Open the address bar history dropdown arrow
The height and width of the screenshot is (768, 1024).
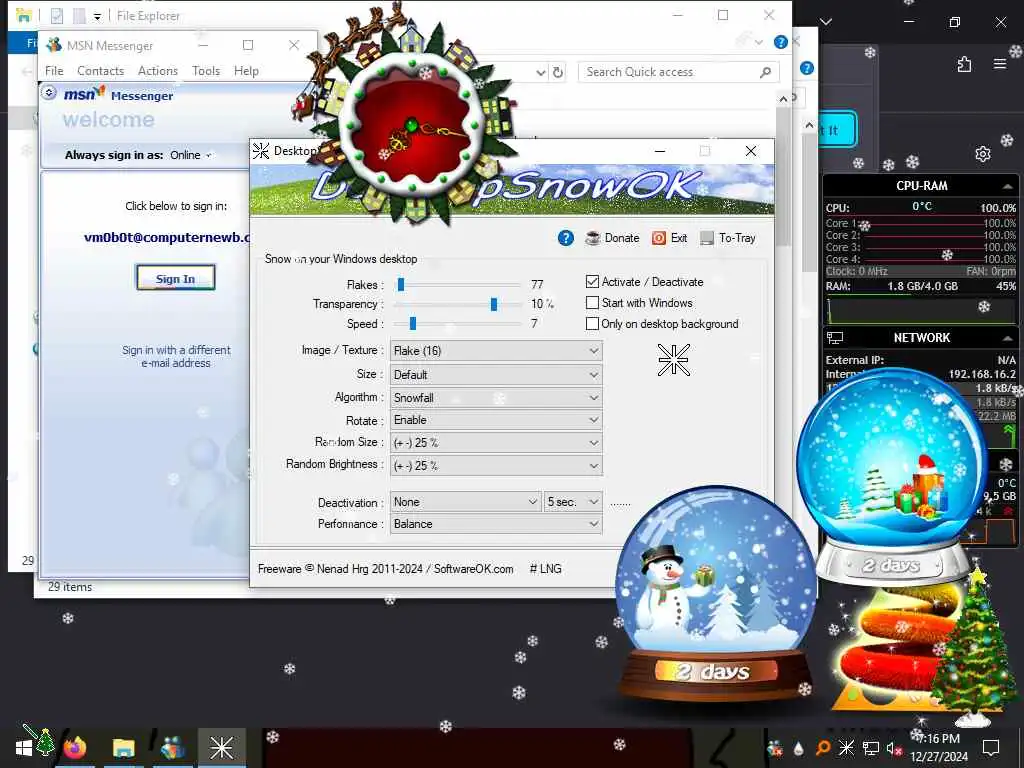pos(541,72)
